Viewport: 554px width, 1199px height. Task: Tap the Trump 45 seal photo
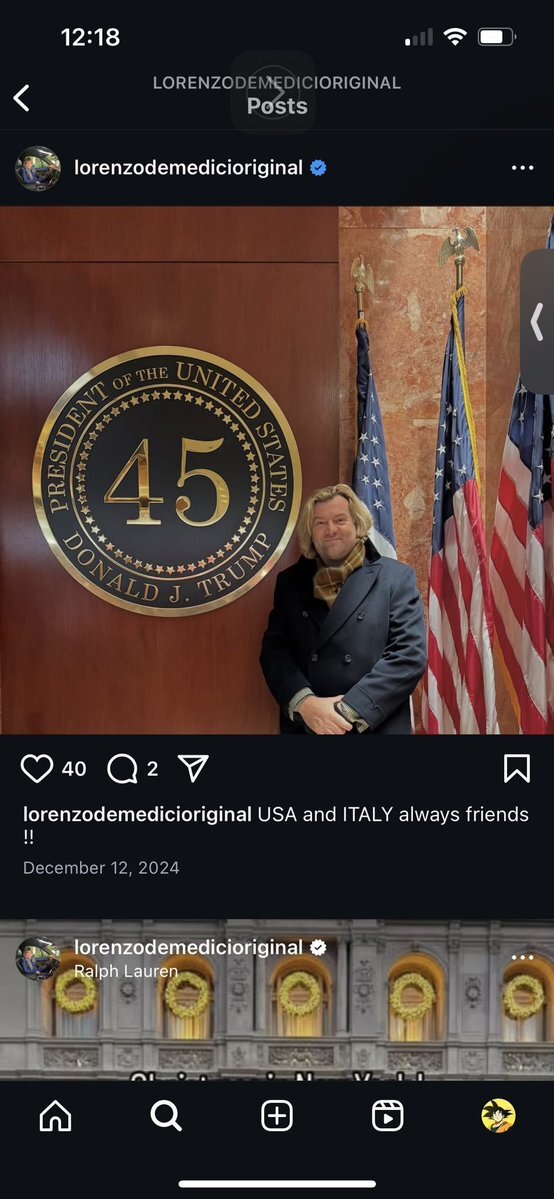[277, 470]
